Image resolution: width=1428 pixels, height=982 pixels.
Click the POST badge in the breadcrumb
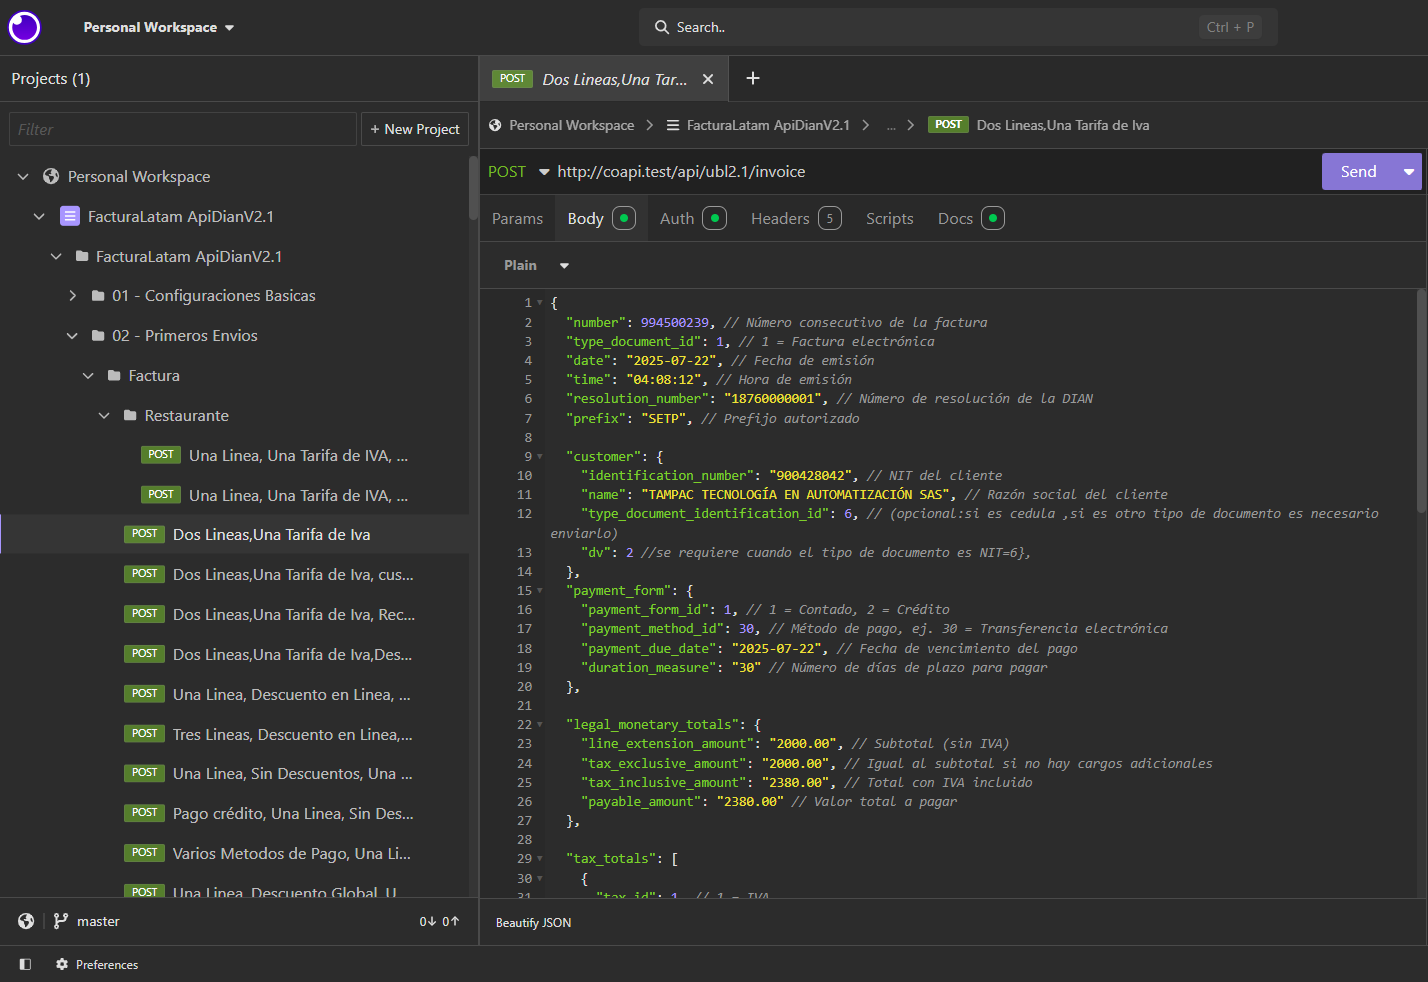[948, 125]
